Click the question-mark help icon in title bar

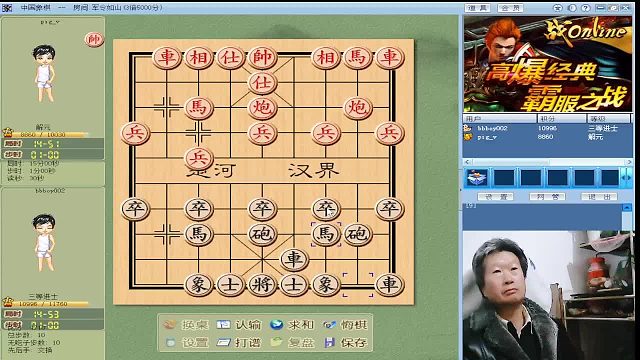[x=585, y=8]
